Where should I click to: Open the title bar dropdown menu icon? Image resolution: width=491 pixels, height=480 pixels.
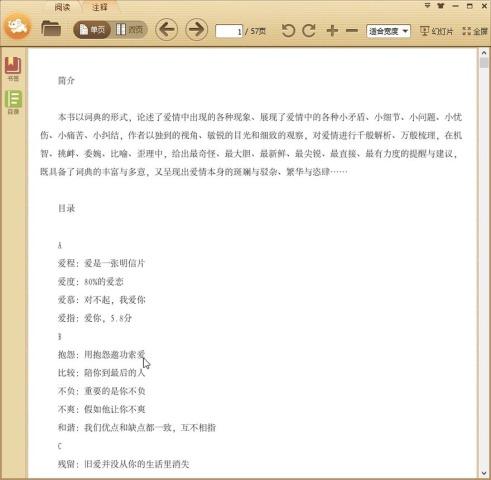tap(427, 6)
